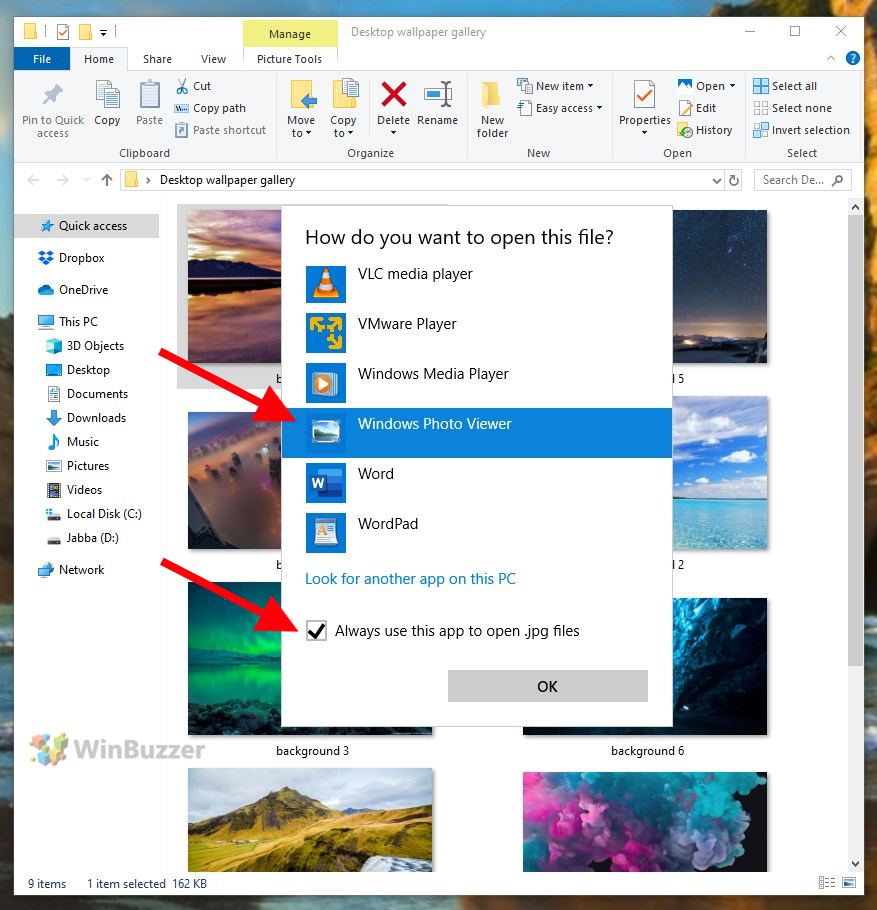Screen dimensions: 877x910
Task: Click Look for another app on this PC
Action: click(x=410, y=579)
